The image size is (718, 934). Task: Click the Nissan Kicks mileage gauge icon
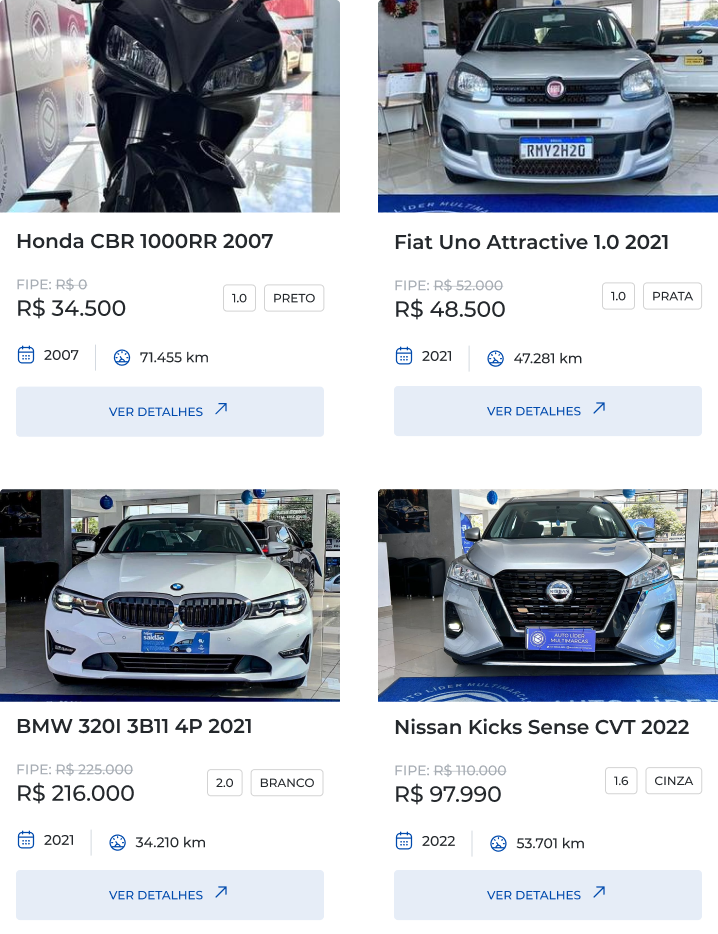[498, 843]
